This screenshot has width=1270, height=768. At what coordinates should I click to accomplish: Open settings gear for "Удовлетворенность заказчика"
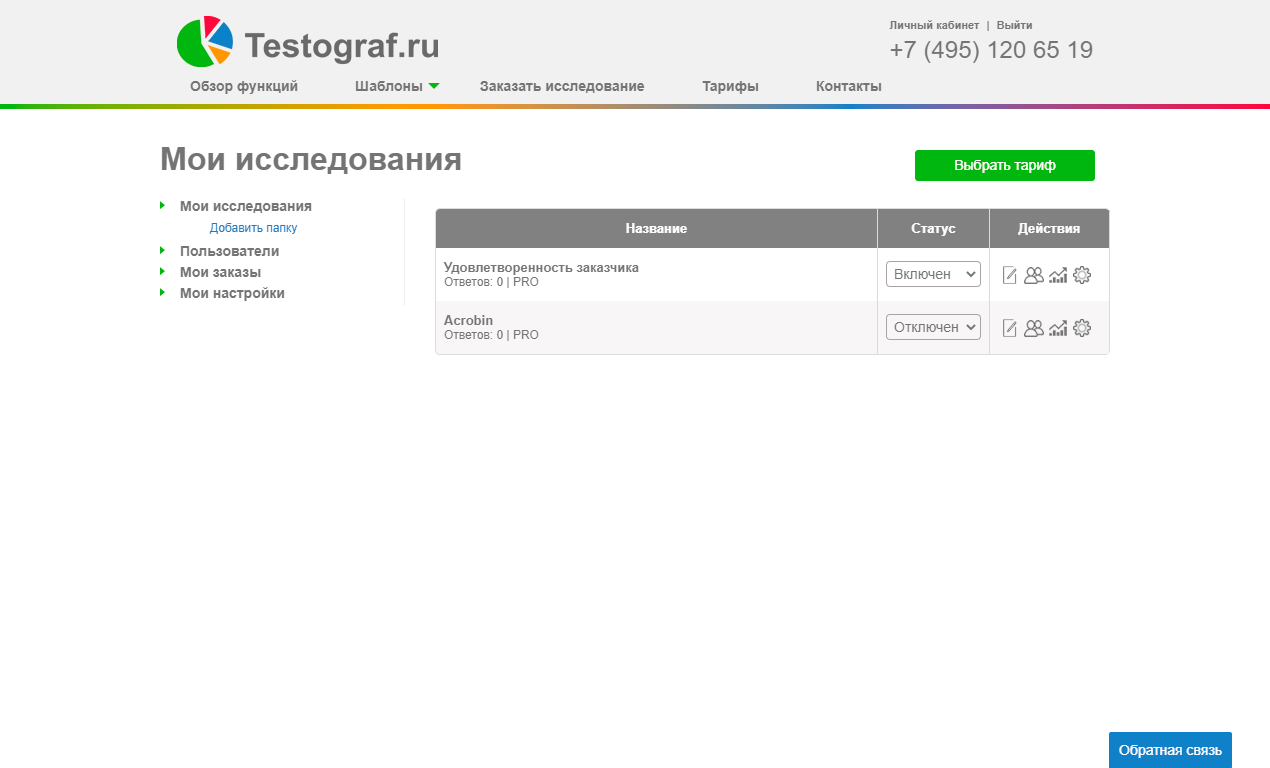1083,273
